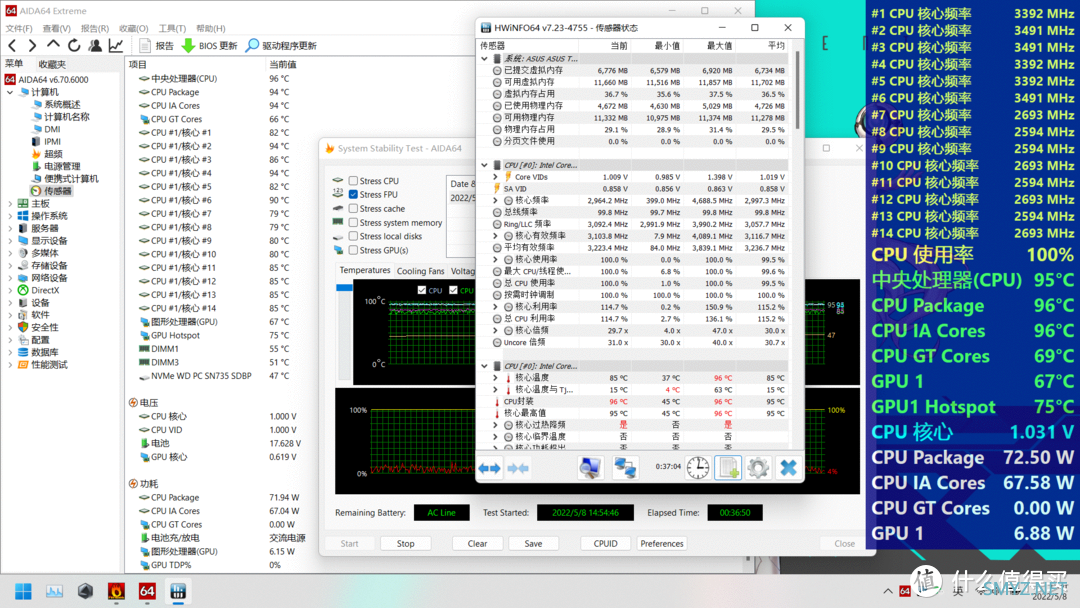The height and width of the screenshot is (608, 1080).
Task: Click HWiNFO expand-columns blue arrows icon
Action: (x=490, y=468)
